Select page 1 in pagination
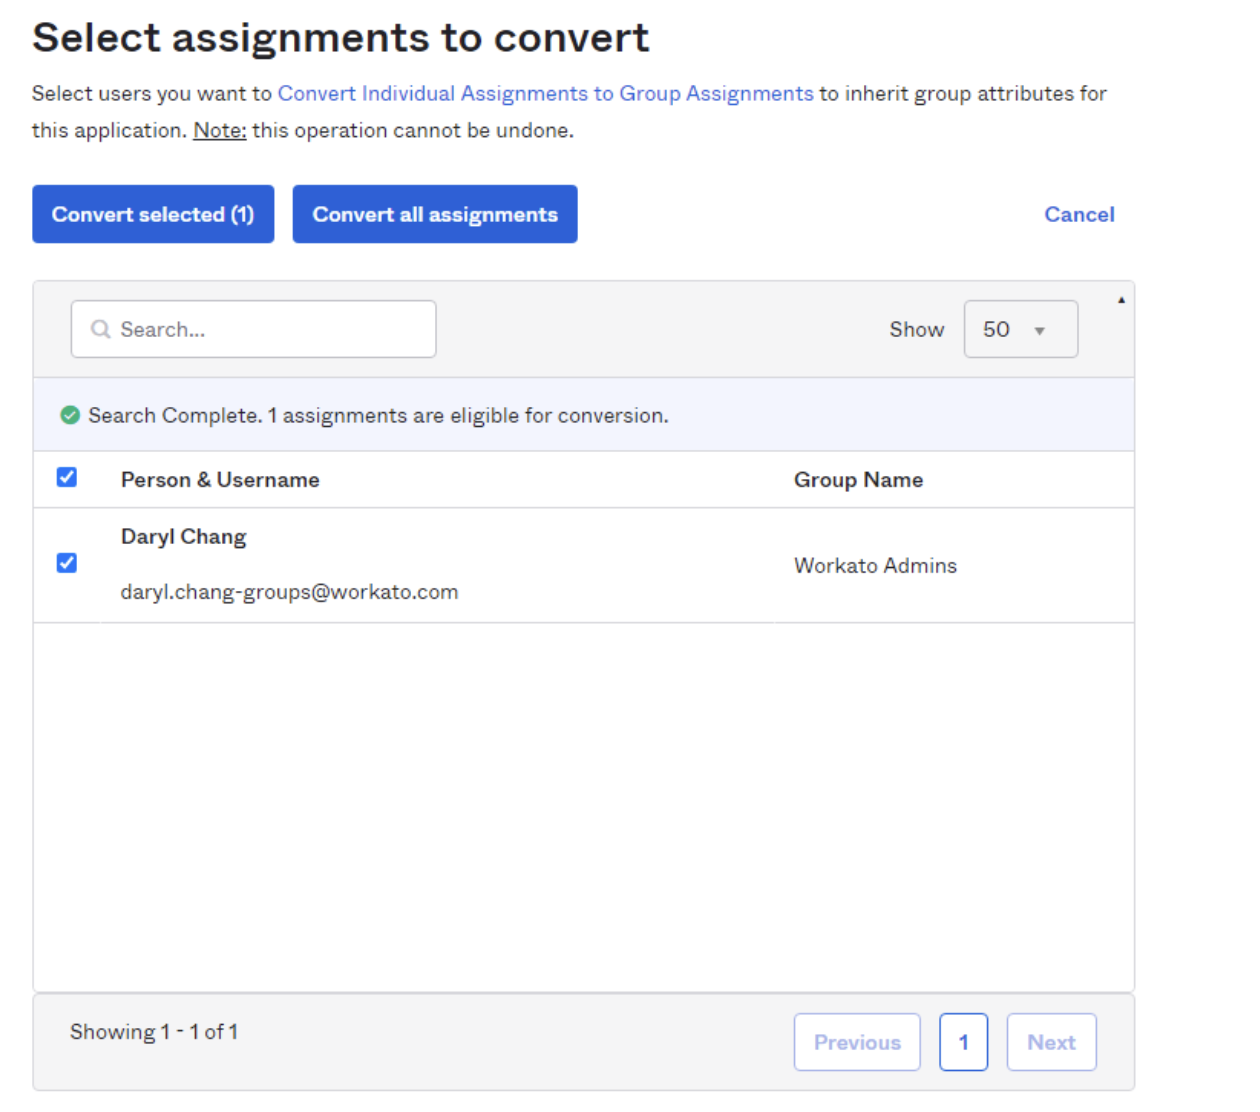Viewport: 1260px width, 1112px height. (963, 1042)
